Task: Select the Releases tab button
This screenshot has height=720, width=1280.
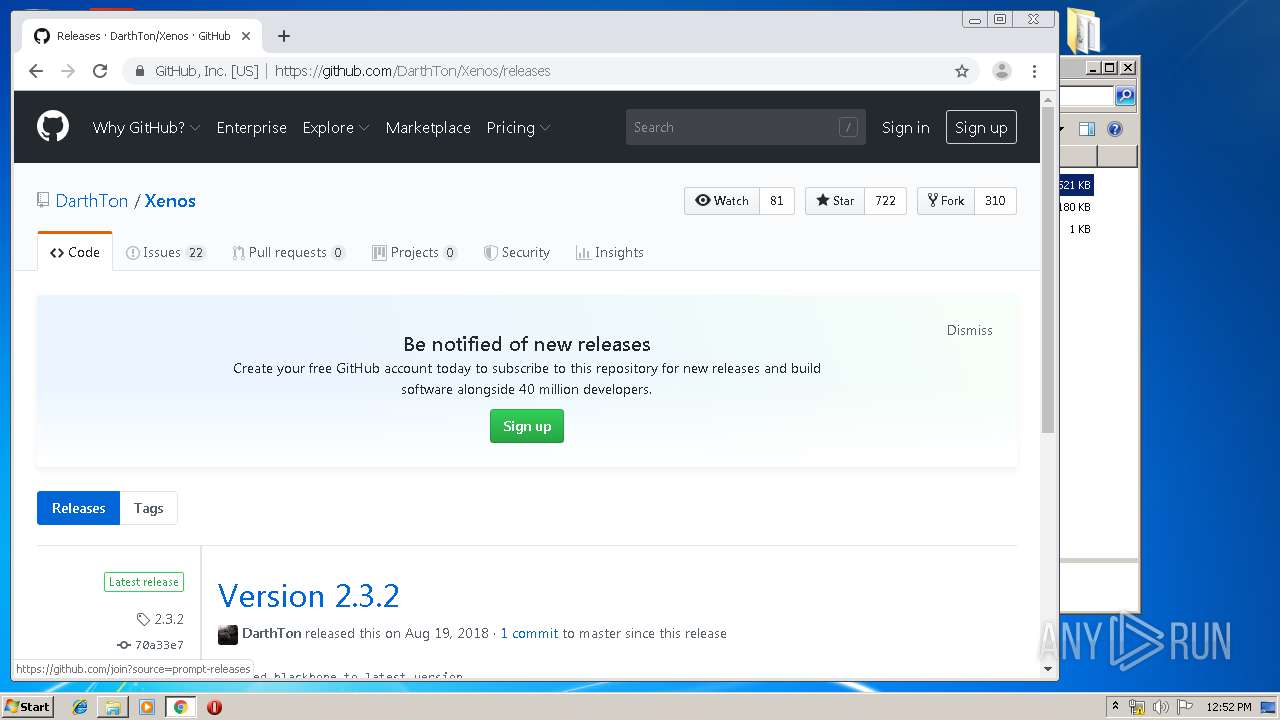Action: coord(78,508)
